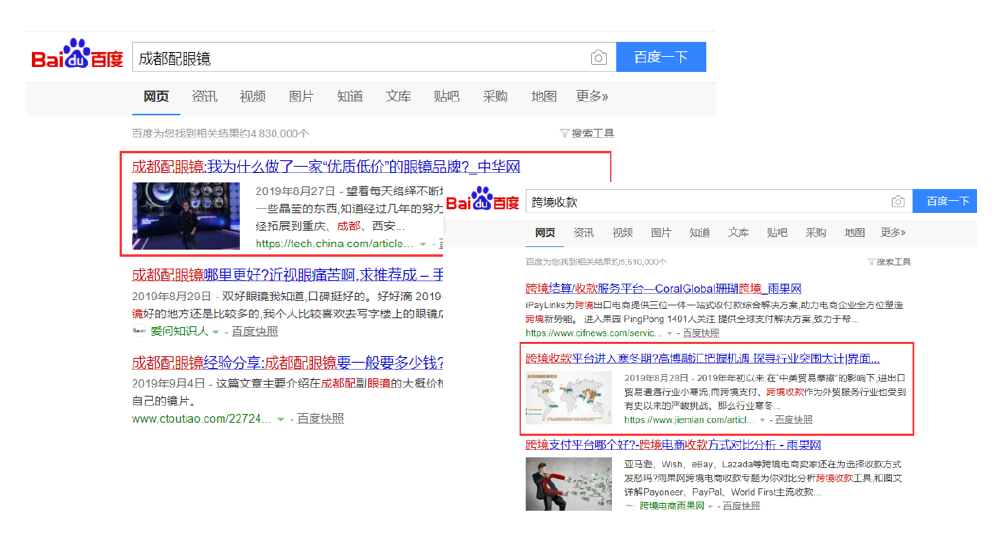Open 百度快照 for the ctoutiao.com result
This screenshot has height=544, width=1000.
click(x=320, y=419)
